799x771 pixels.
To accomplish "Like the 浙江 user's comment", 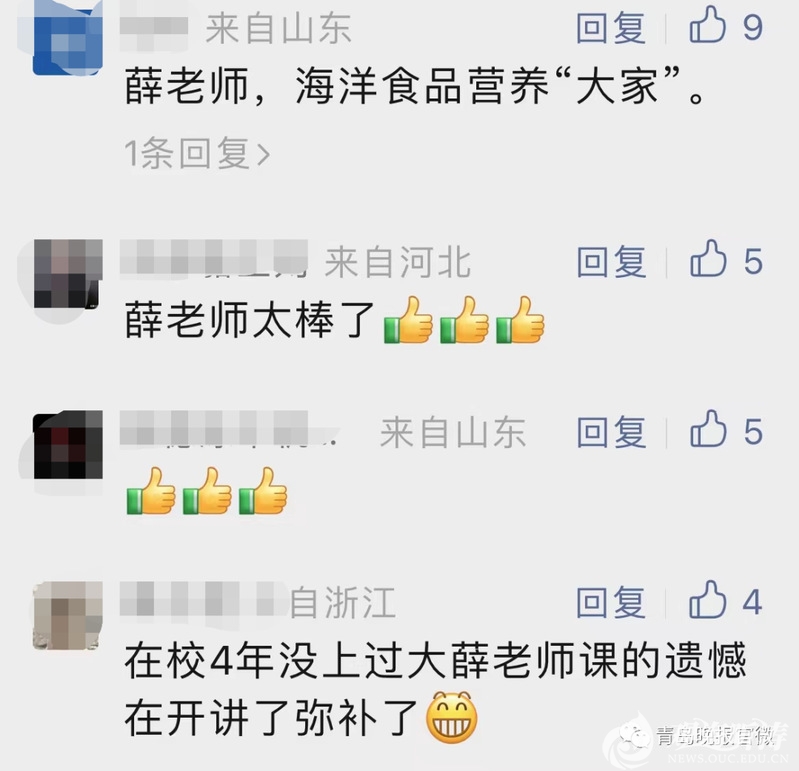I will (707, 601).
